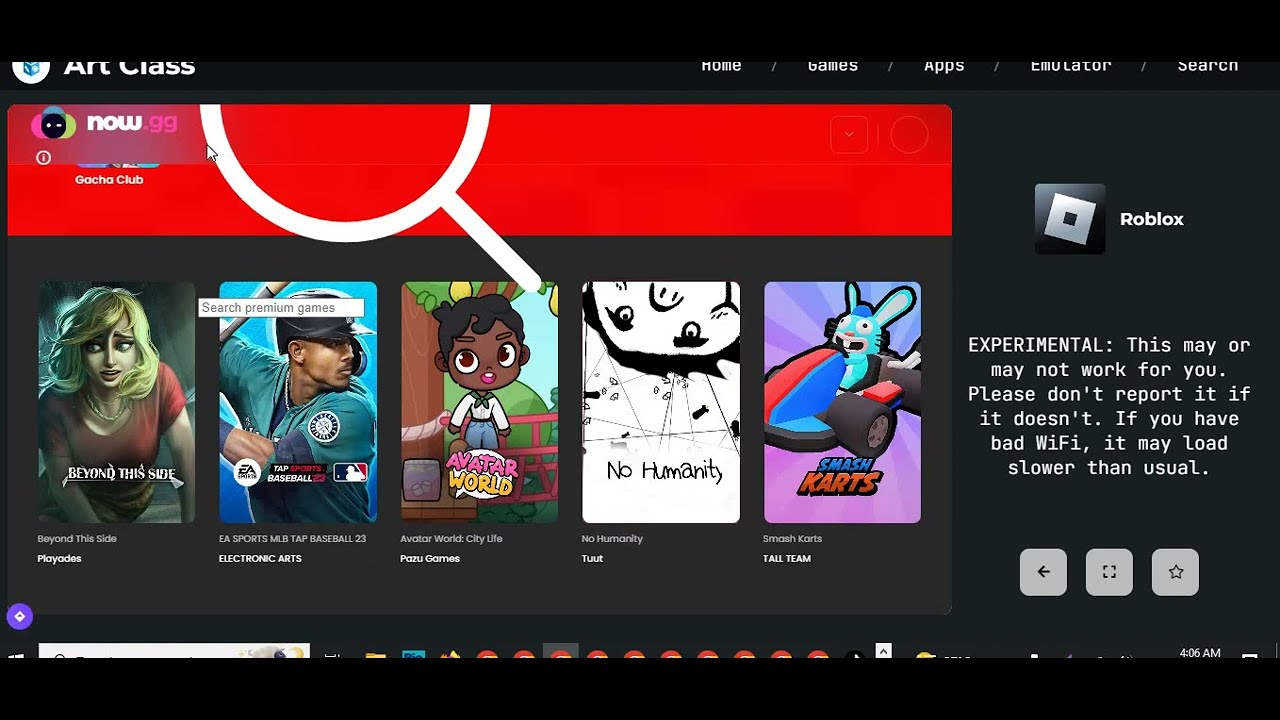Click the Roblox app icon

tap(1070, 219)
